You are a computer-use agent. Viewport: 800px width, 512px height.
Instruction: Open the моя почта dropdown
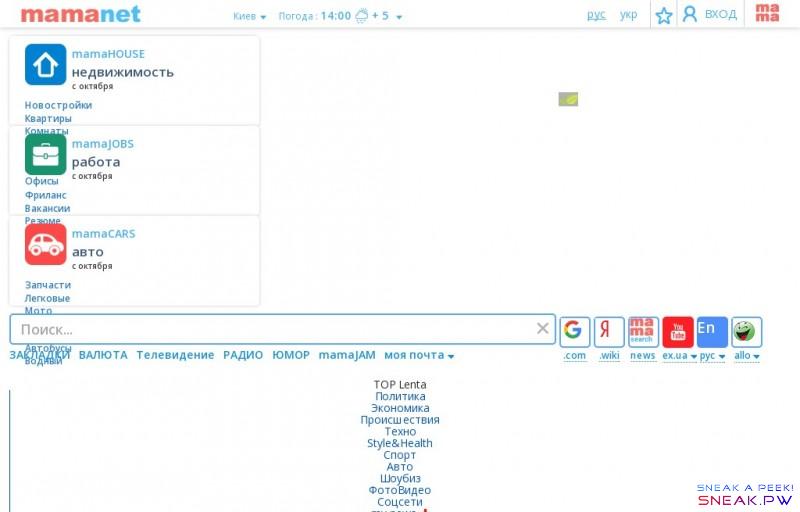[419, 355]
